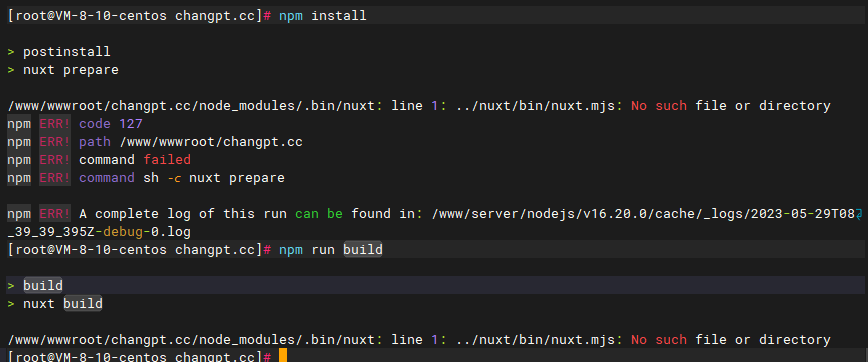Select the "npm install" command text

point(322,15)
